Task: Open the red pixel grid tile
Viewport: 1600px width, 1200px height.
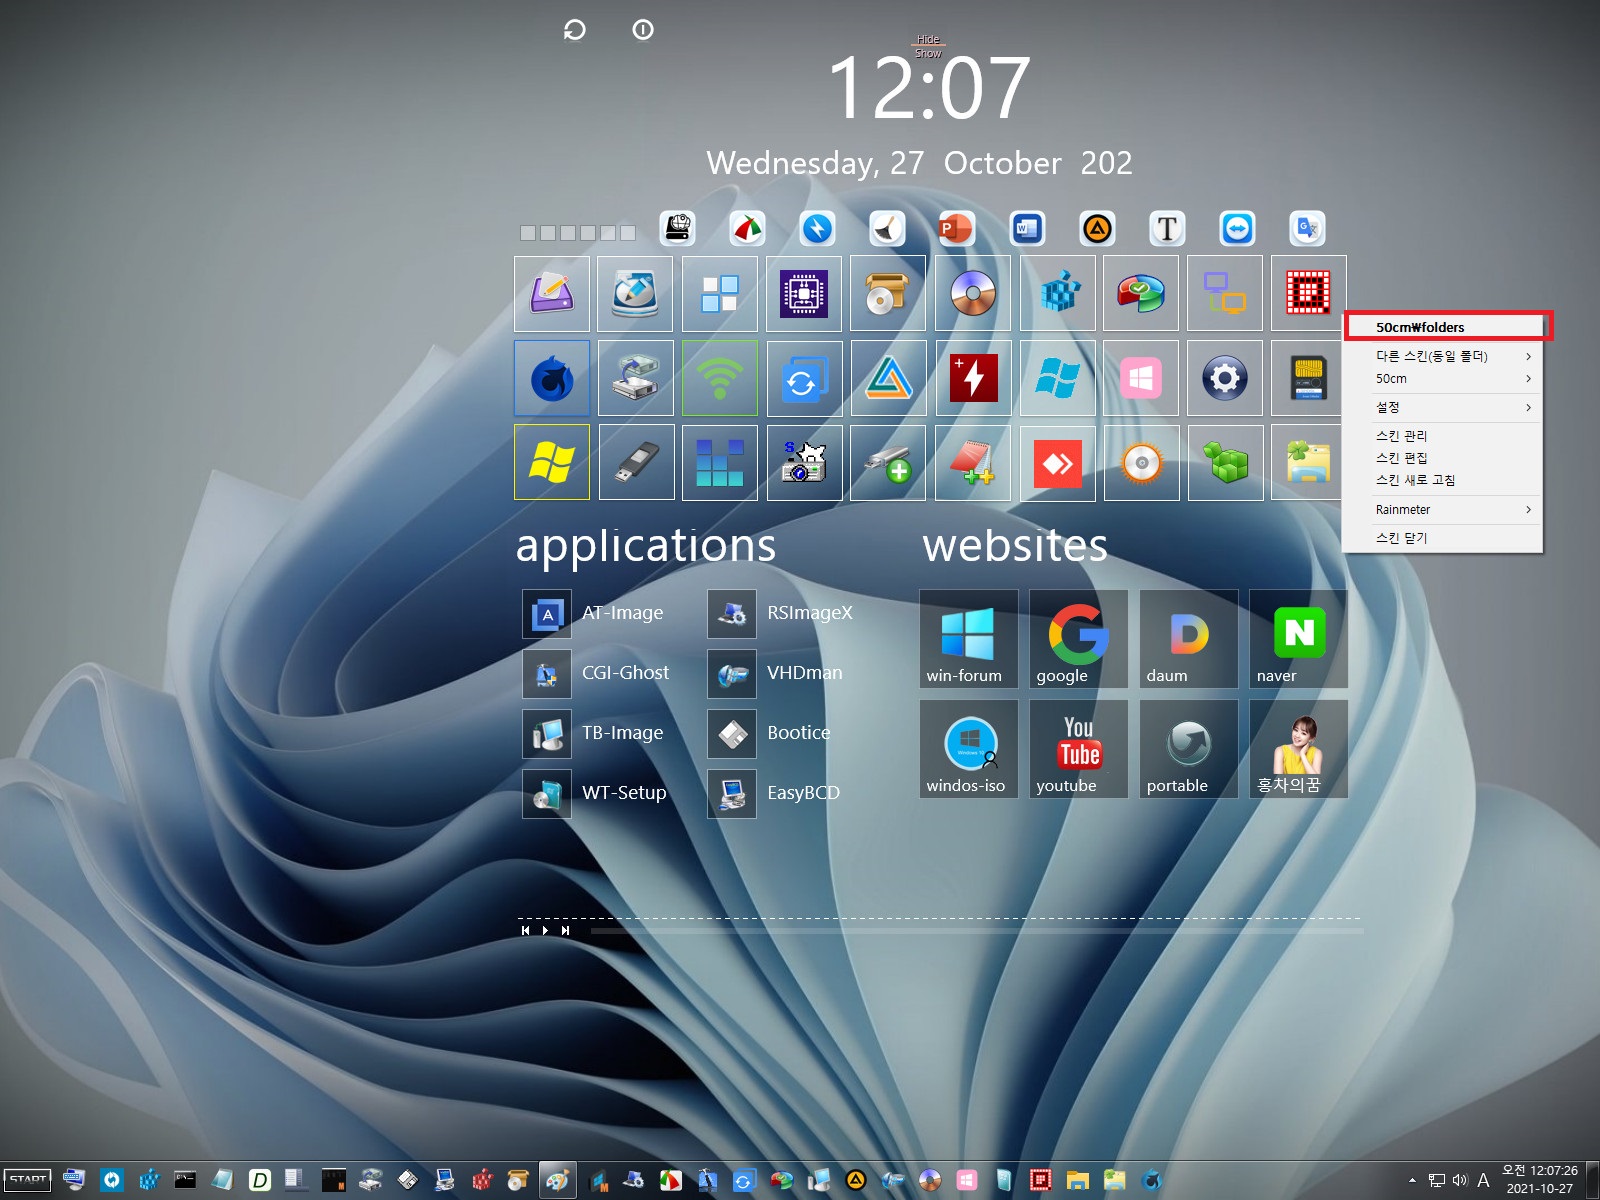Action: pos(1309,294)
